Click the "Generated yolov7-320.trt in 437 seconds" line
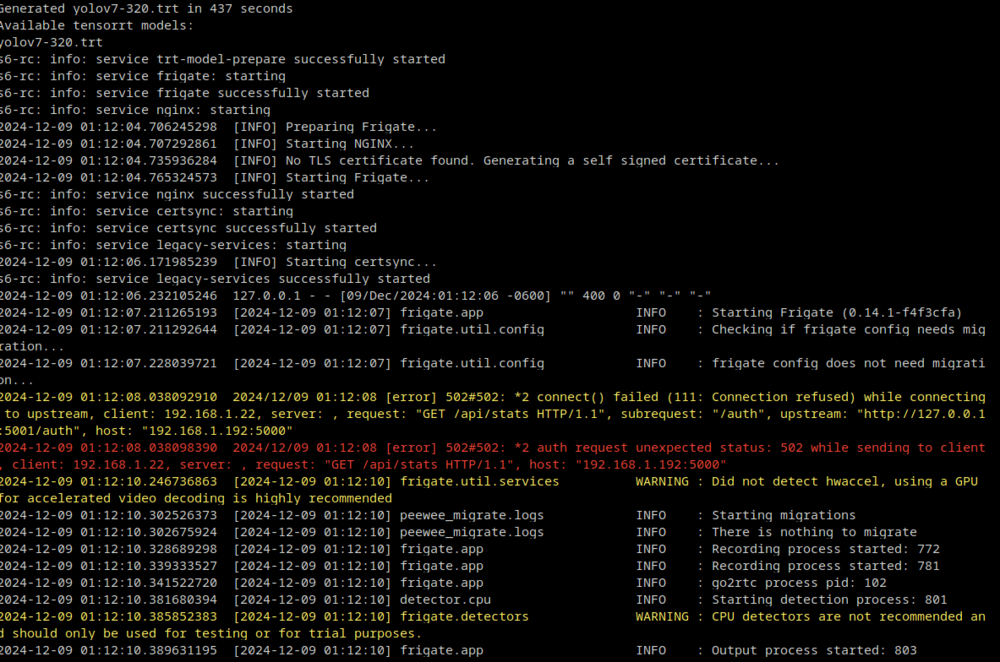The image size is (1000, 662). click(x=146, y=9)
